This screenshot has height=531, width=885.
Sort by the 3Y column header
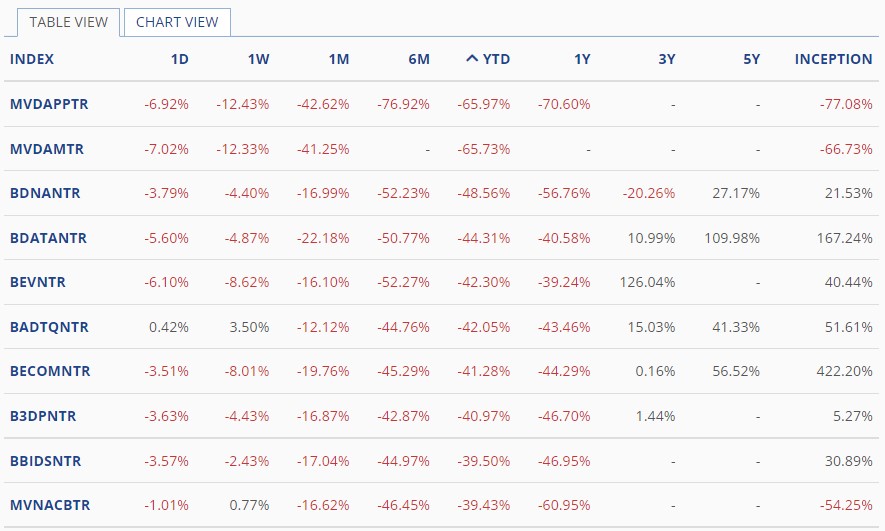pos(666,59)
